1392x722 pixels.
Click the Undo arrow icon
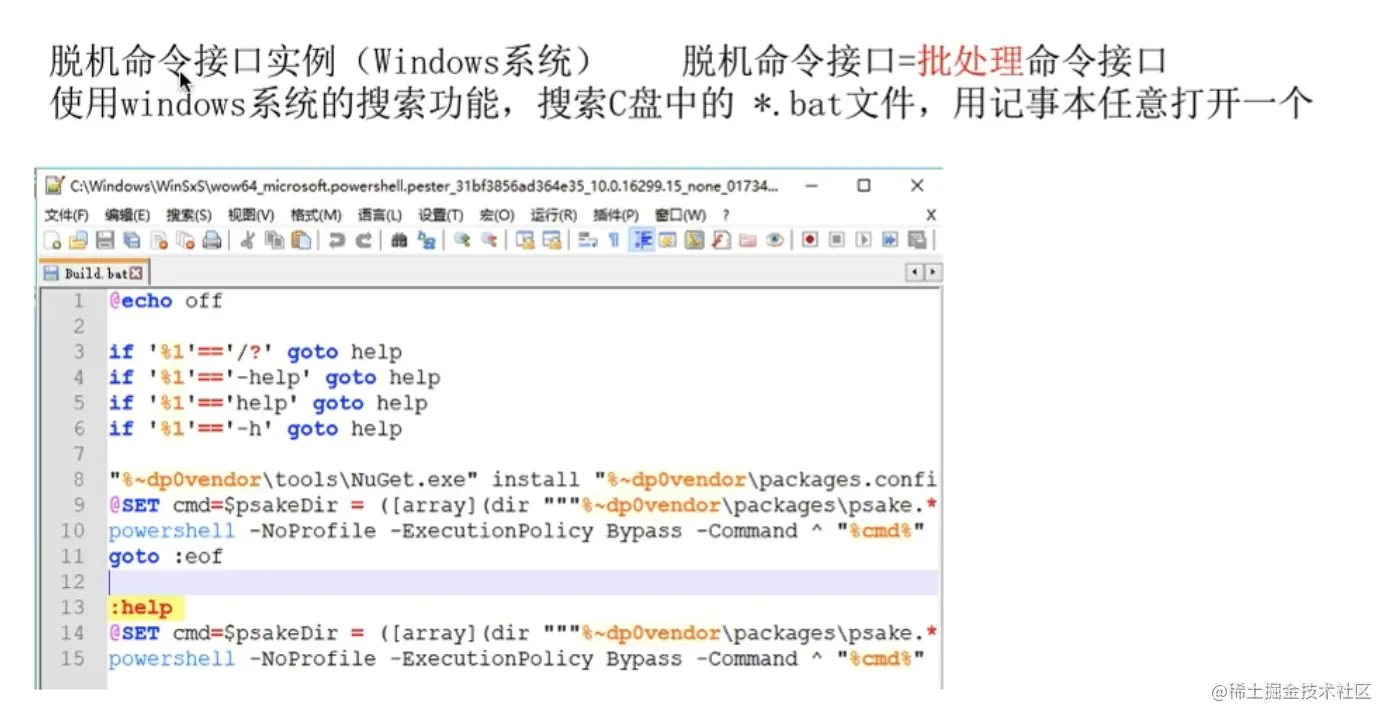tap(337, 240)
